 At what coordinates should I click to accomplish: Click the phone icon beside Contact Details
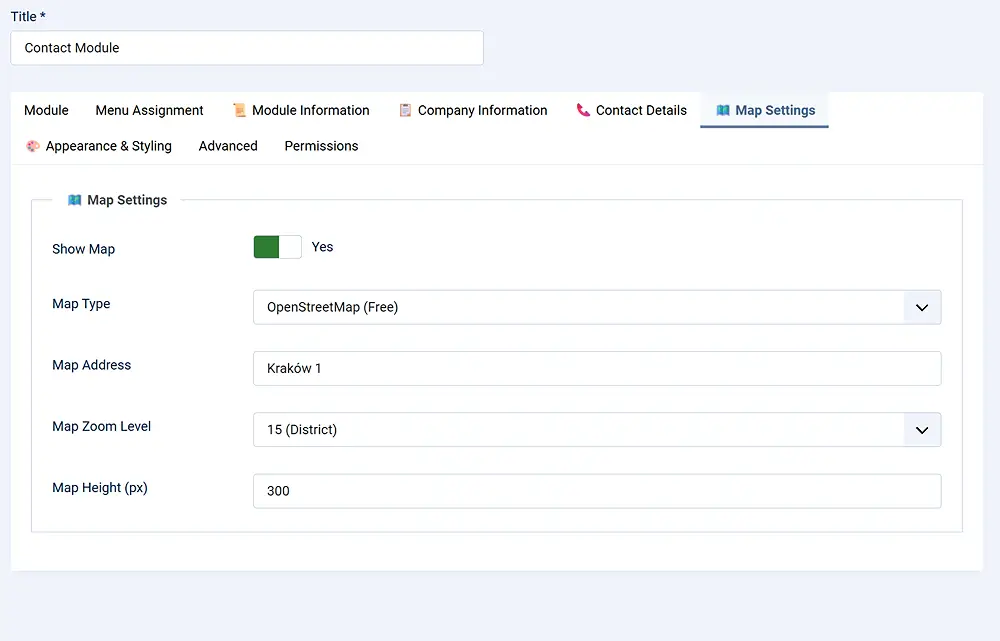point(583,111)
